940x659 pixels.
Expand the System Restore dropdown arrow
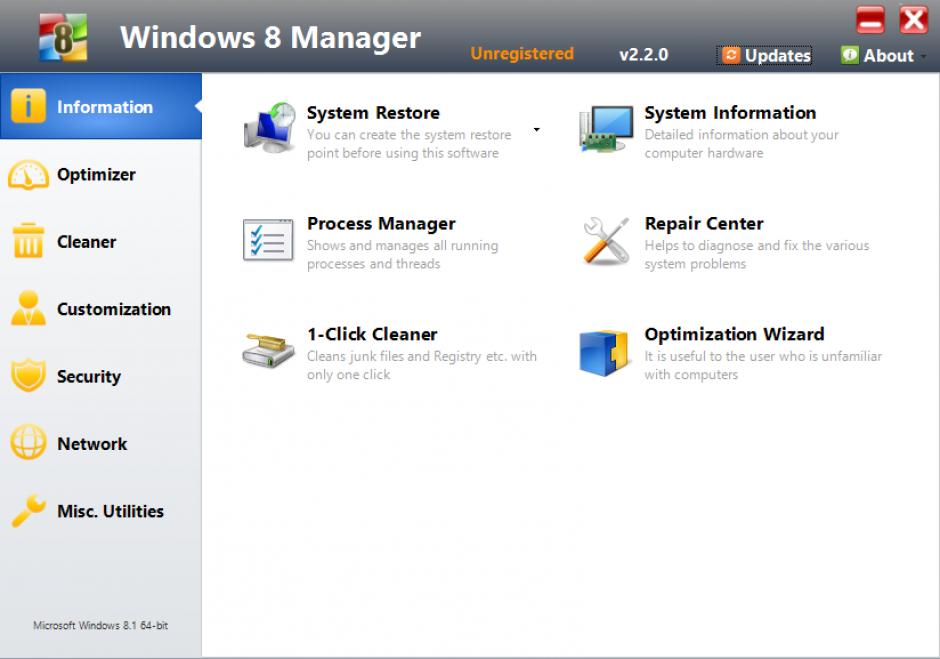point(537,130)
